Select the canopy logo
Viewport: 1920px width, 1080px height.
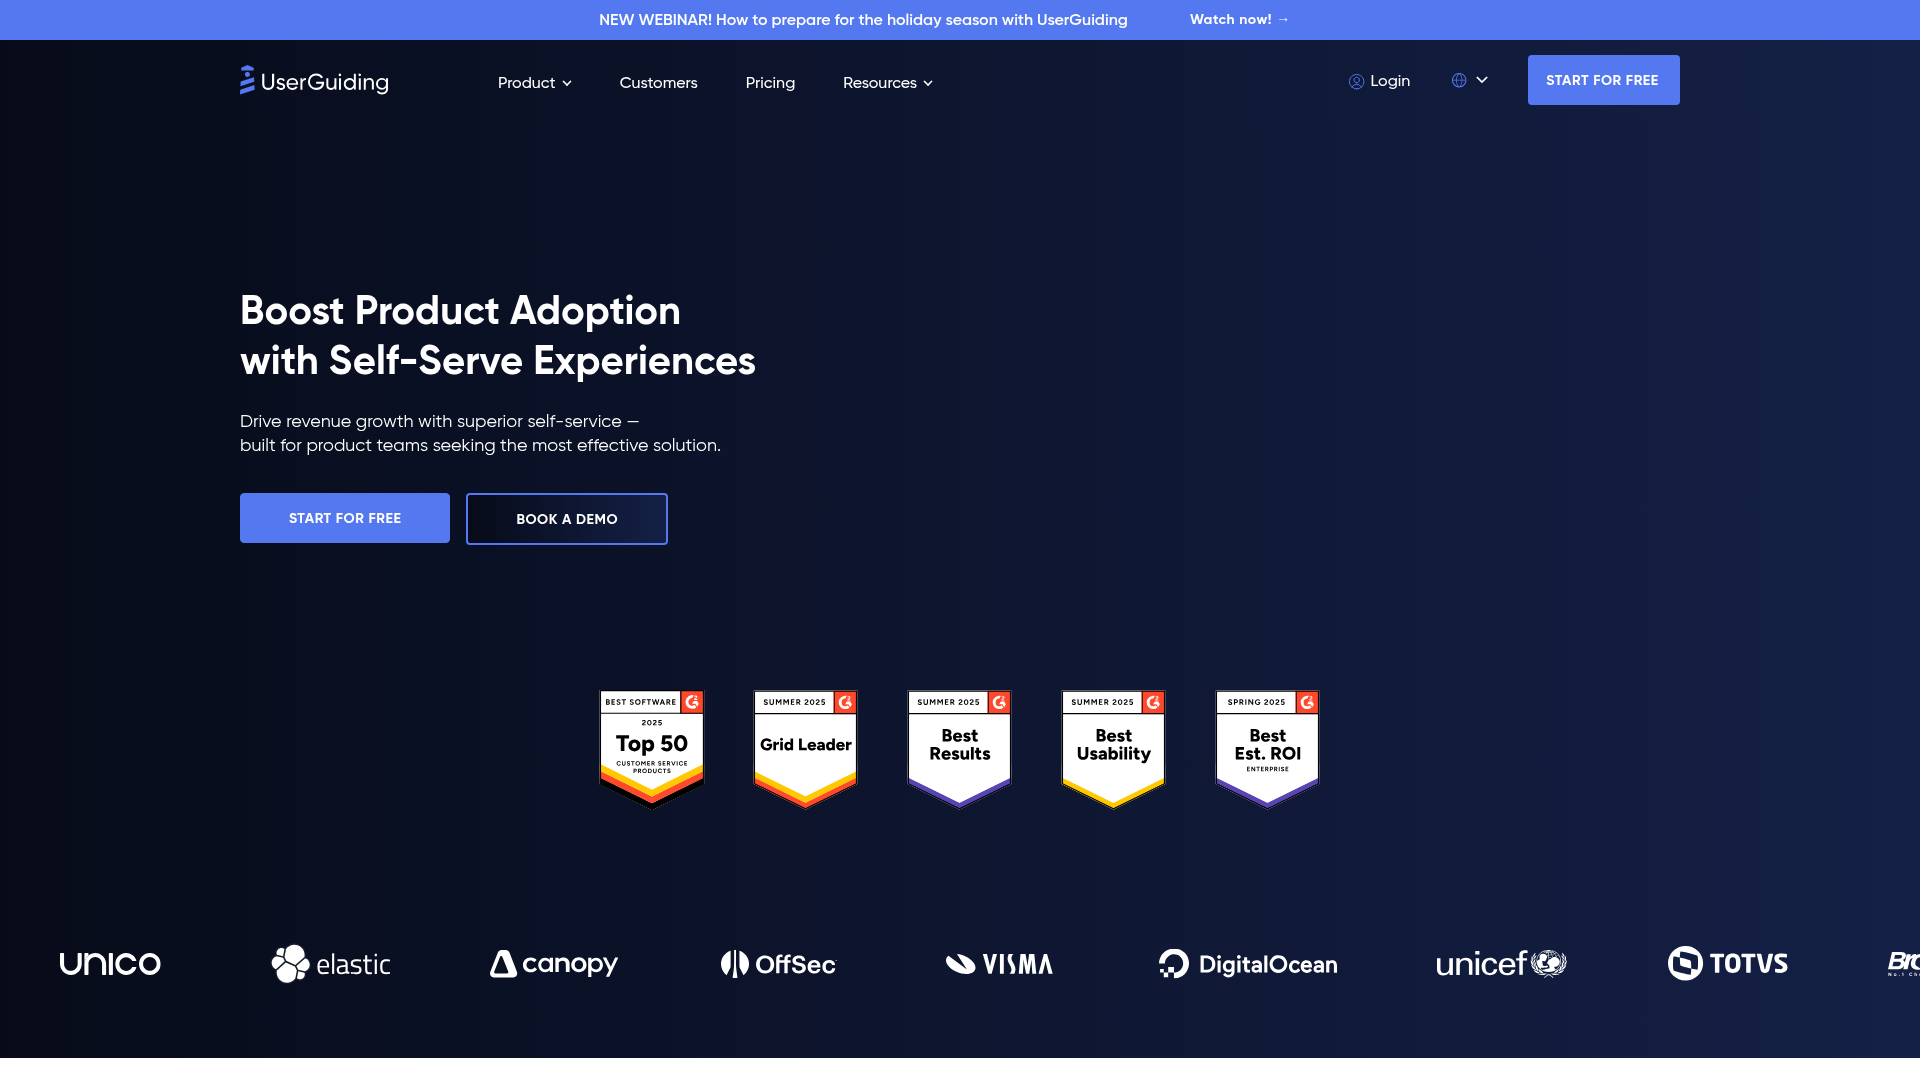click(553, 963)
